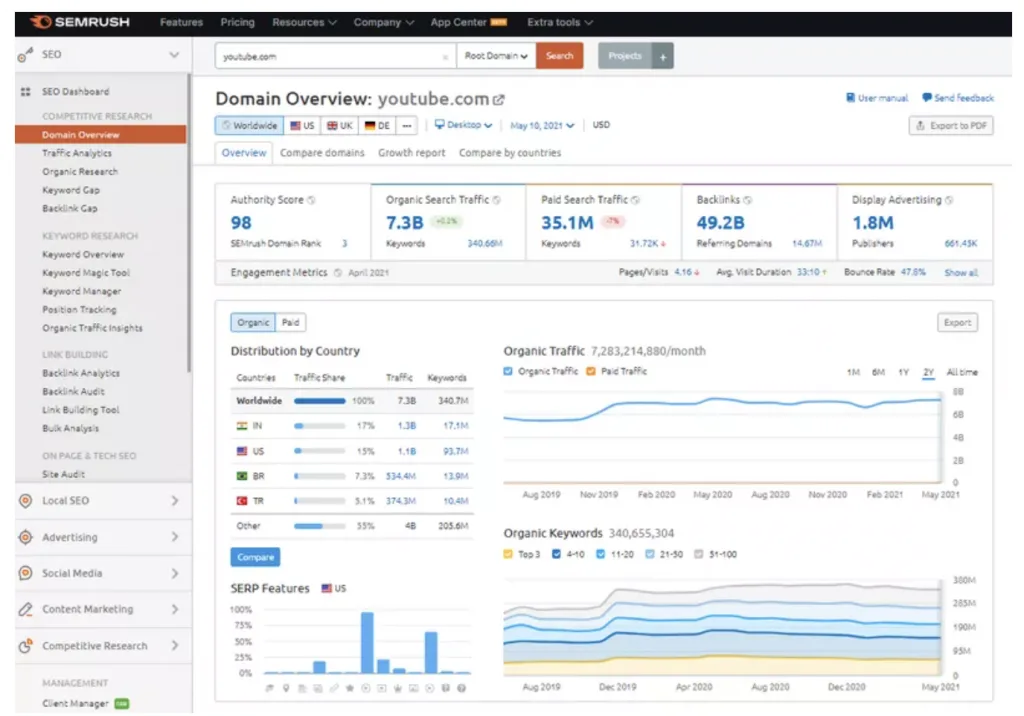Viewport: 1024px width, 716px height.
Task: Select the All time range
Action: pos(962,373)
